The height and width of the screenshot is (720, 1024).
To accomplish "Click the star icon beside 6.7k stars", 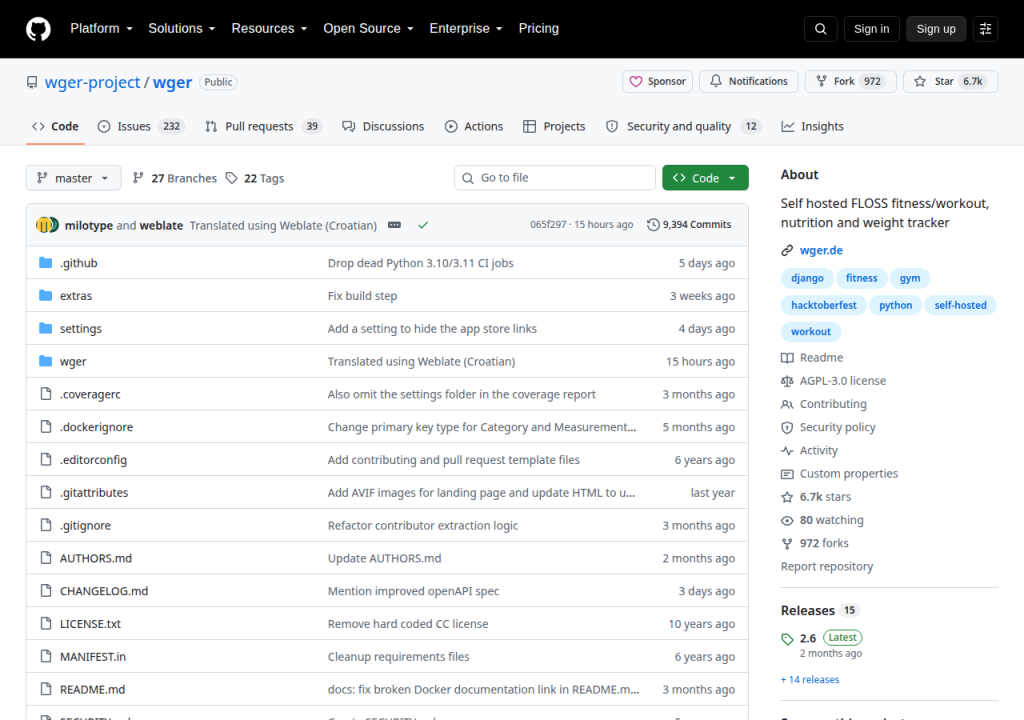I will click(x=787, y=497).
